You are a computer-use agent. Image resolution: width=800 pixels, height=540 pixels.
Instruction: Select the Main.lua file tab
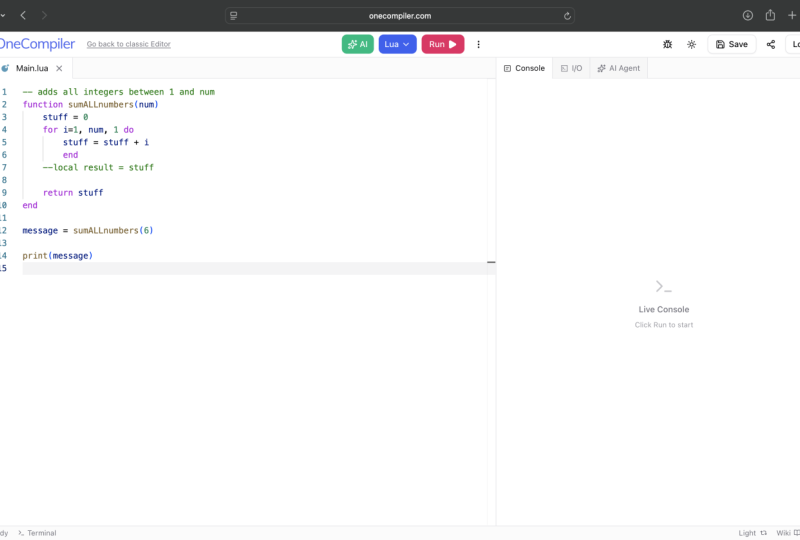click(x=32, y=68)
